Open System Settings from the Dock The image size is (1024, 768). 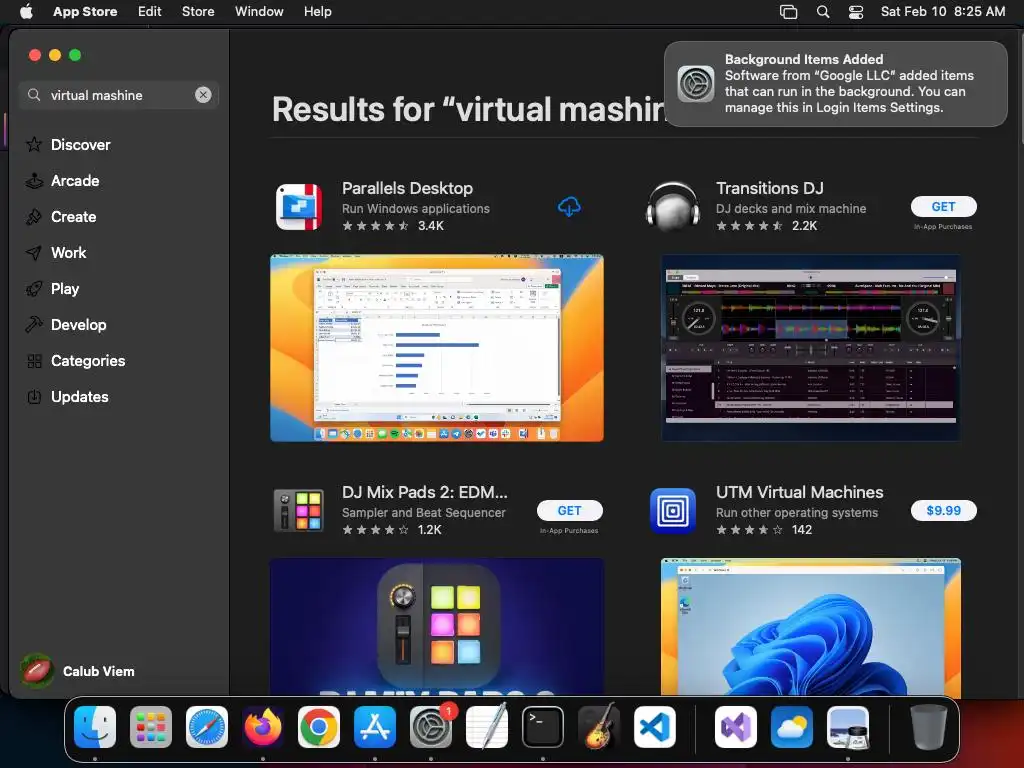431,727
